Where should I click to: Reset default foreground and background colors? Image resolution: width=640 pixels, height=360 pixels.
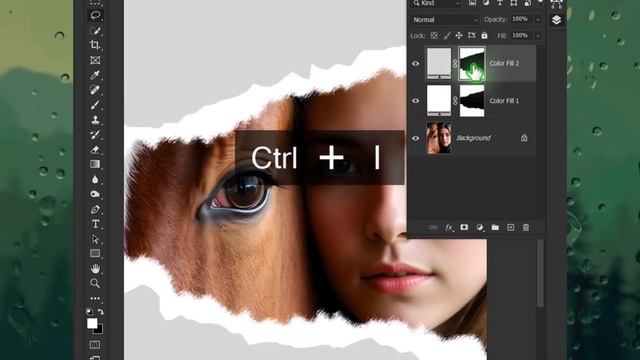pyautogui.click(x=90, y=312)
